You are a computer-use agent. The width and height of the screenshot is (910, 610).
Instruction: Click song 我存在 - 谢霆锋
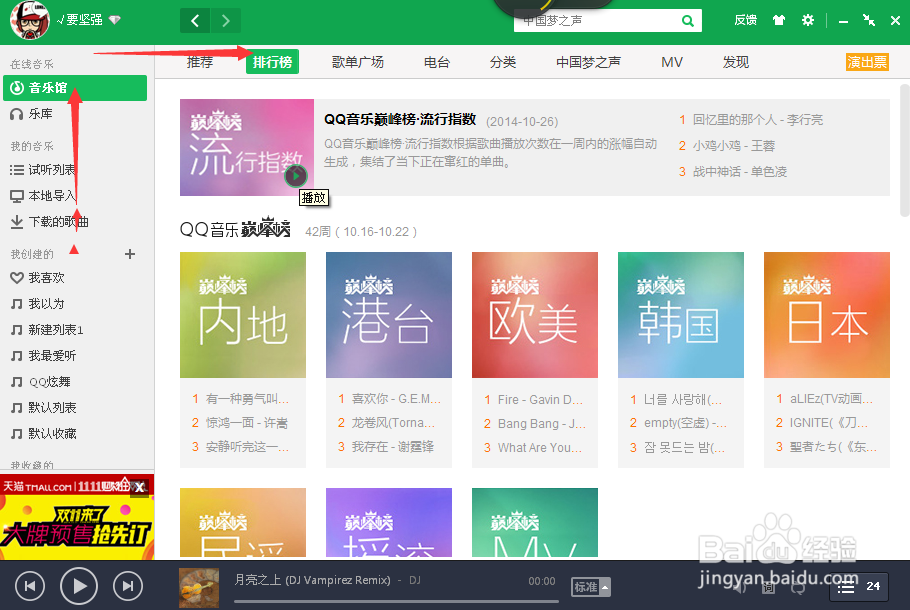[392, 447]
